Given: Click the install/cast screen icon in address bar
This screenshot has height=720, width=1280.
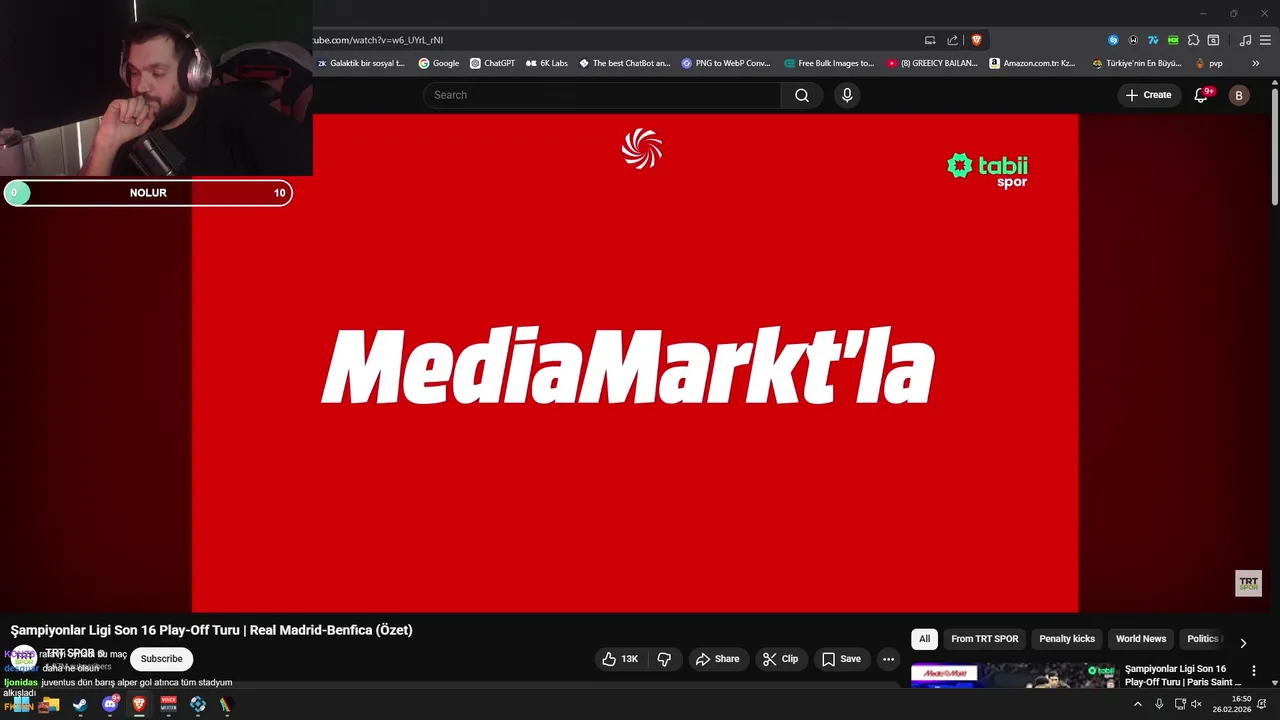Looking at the screenshot, I should [930, 40].
